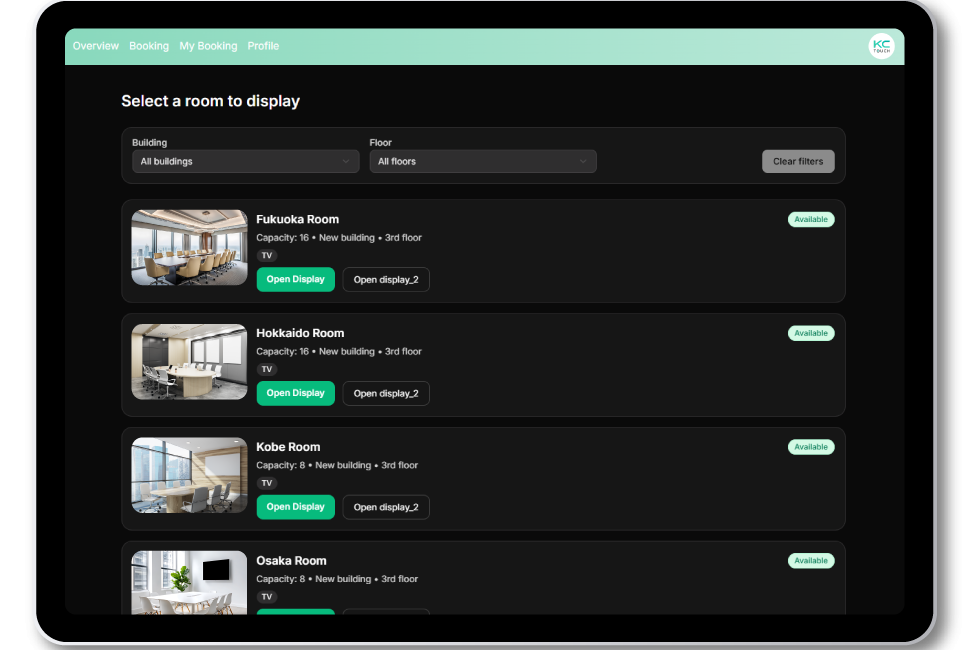Viewport: 973px width, 650px height.
Task: Click the KC Touch logo icon
Action: coord(881,46)
